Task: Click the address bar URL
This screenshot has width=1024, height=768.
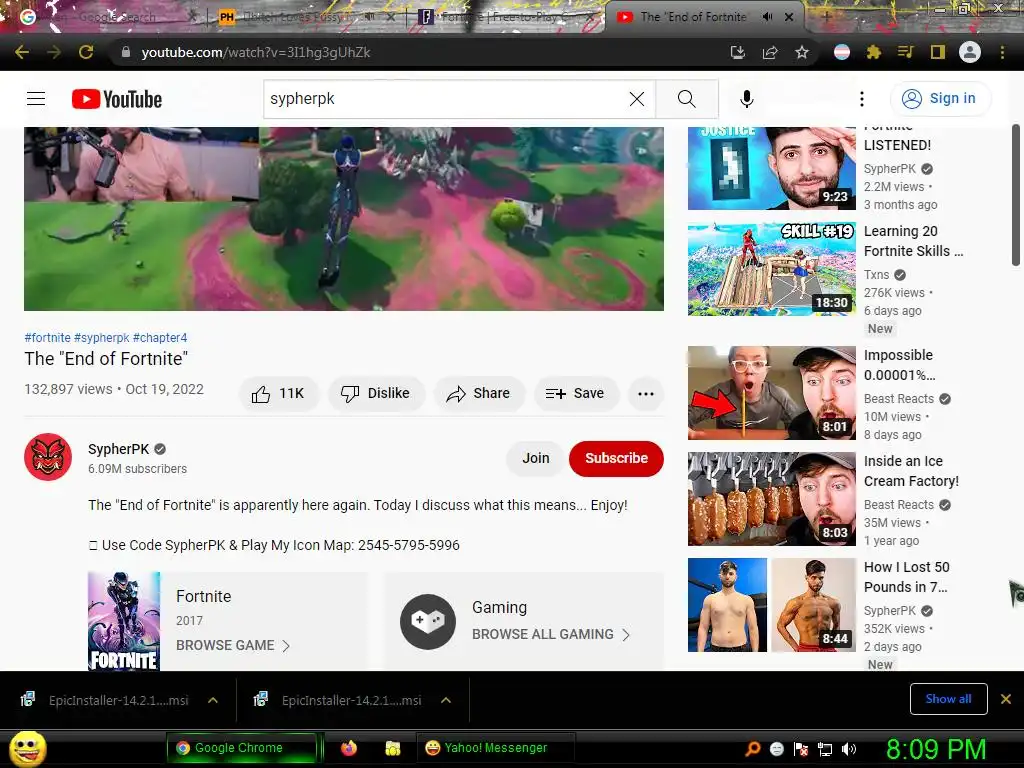Action: (255, 52)
